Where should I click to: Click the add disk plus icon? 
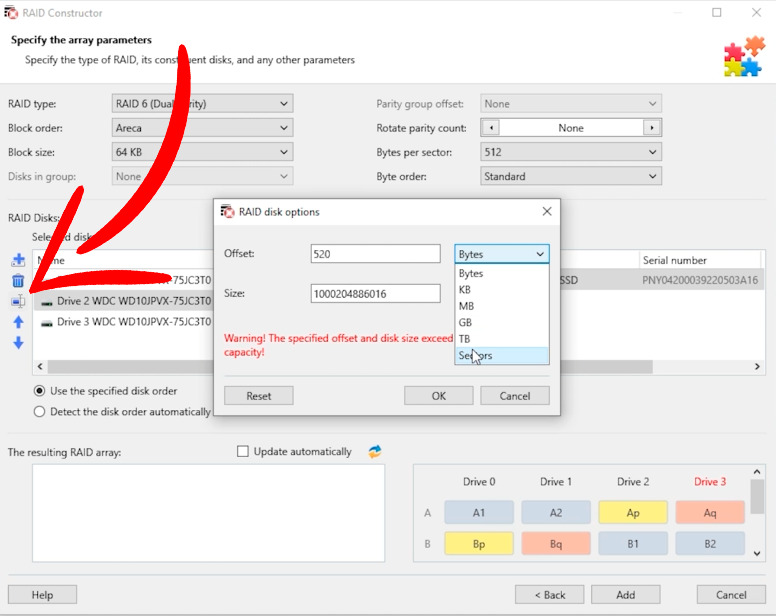click(x=18, y=260)
